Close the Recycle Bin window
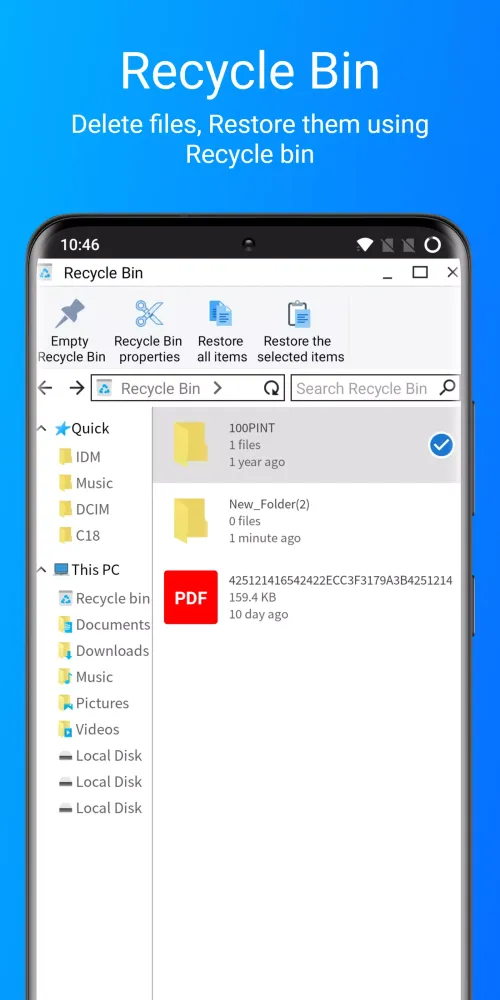The height and width of the screenshot is (1000, 500). [x=452, y=272]
